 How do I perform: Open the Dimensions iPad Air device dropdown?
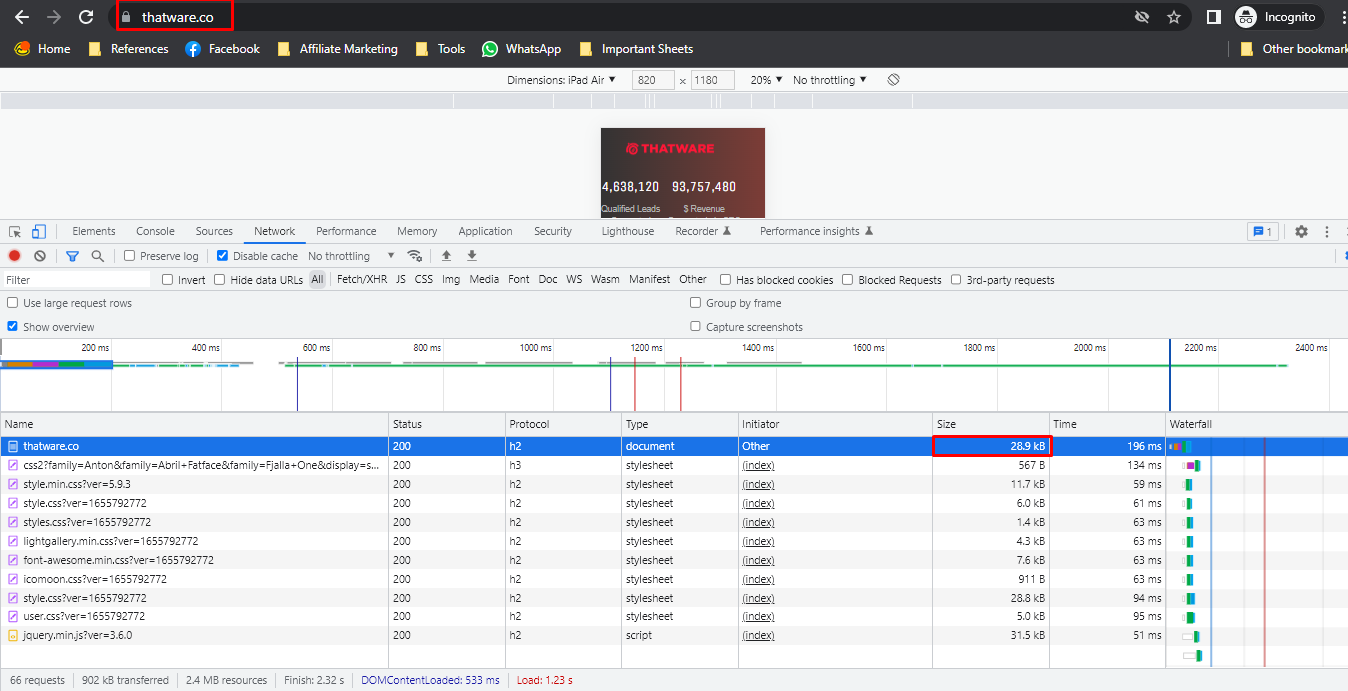561,80
